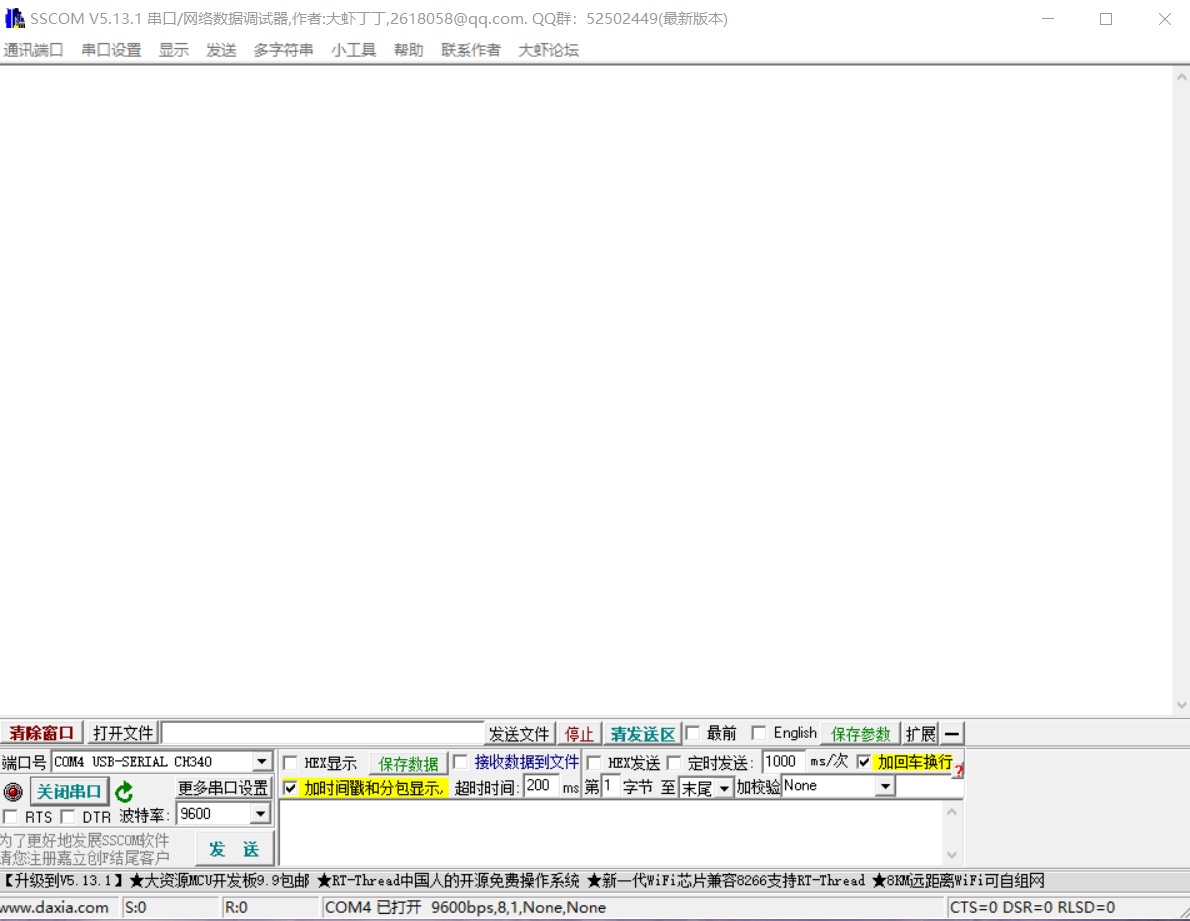
Task: Uncheck 加时间戳和分包显示
Action: point(290,786)
